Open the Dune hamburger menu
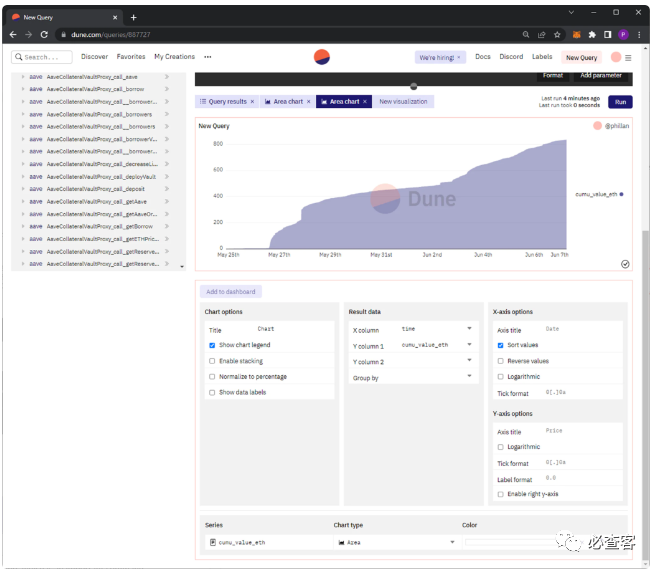Screen dimensions: 656x570 point(628,58)
